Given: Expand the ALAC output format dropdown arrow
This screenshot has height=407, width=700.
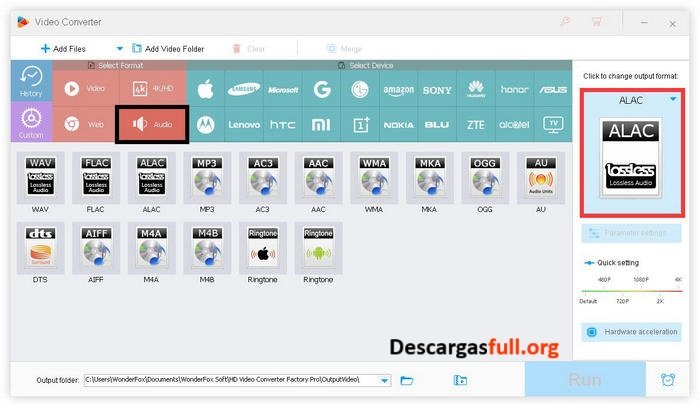Looking at the screenshot, I should pyautogui.click(x=673, y=99).
